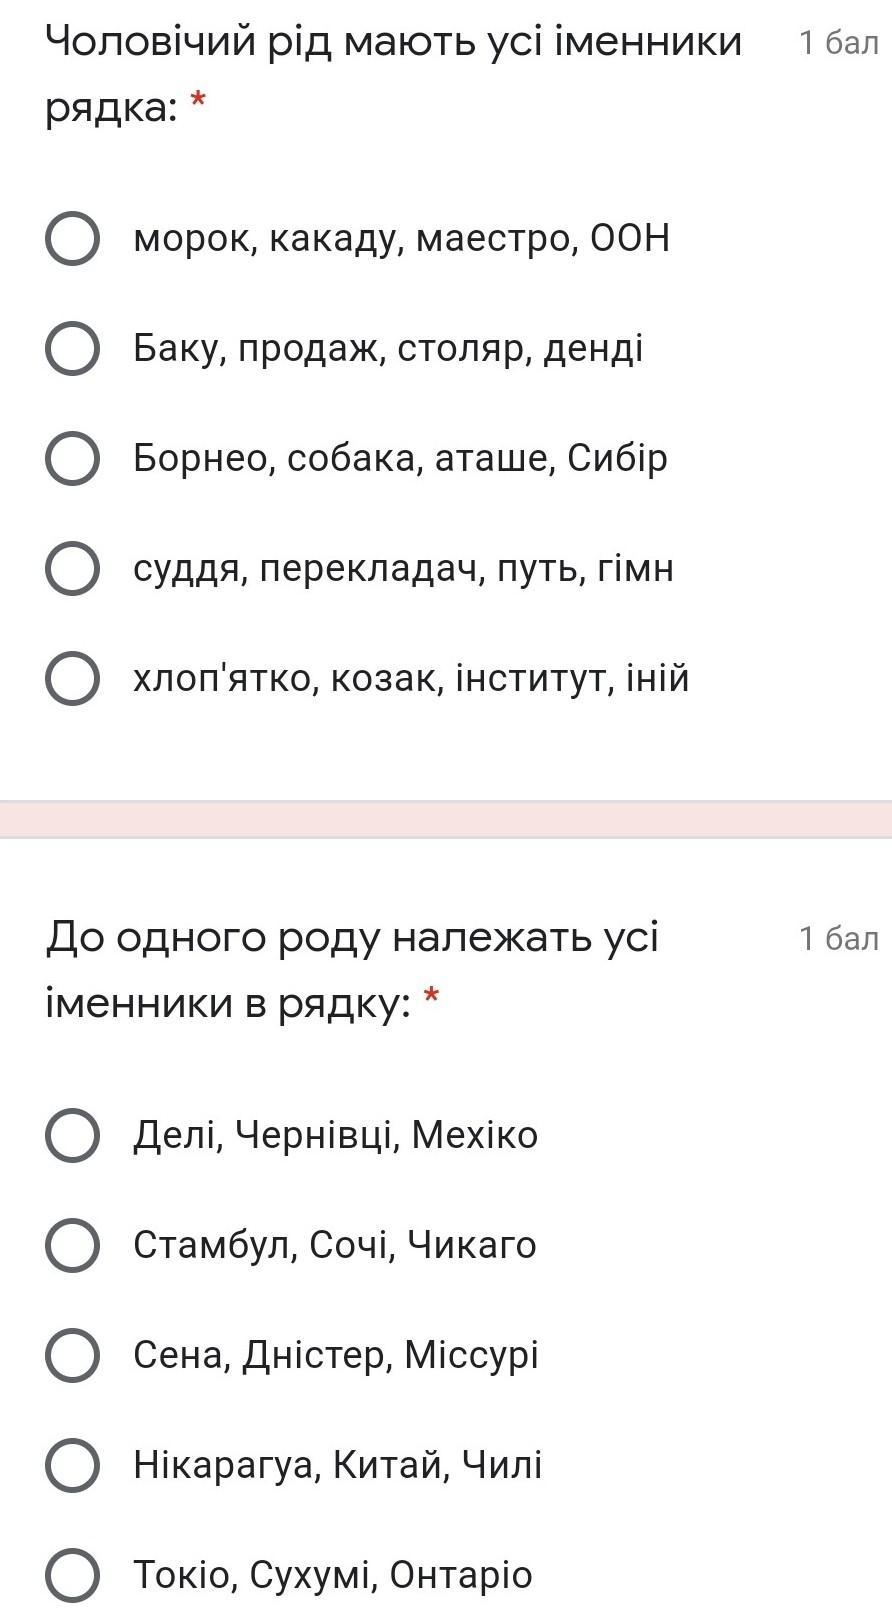The image size is (892, 1618).
Task: Click the question title 'Чоловічий рід мають усі іменники'
Action: click(x=394, y=42)
